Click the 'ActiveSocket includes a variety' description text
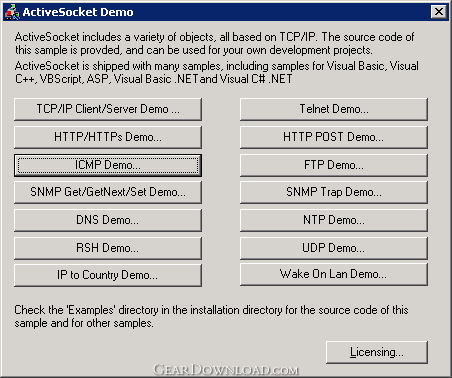This screenshot has height=378, width=452. [214, 43]
